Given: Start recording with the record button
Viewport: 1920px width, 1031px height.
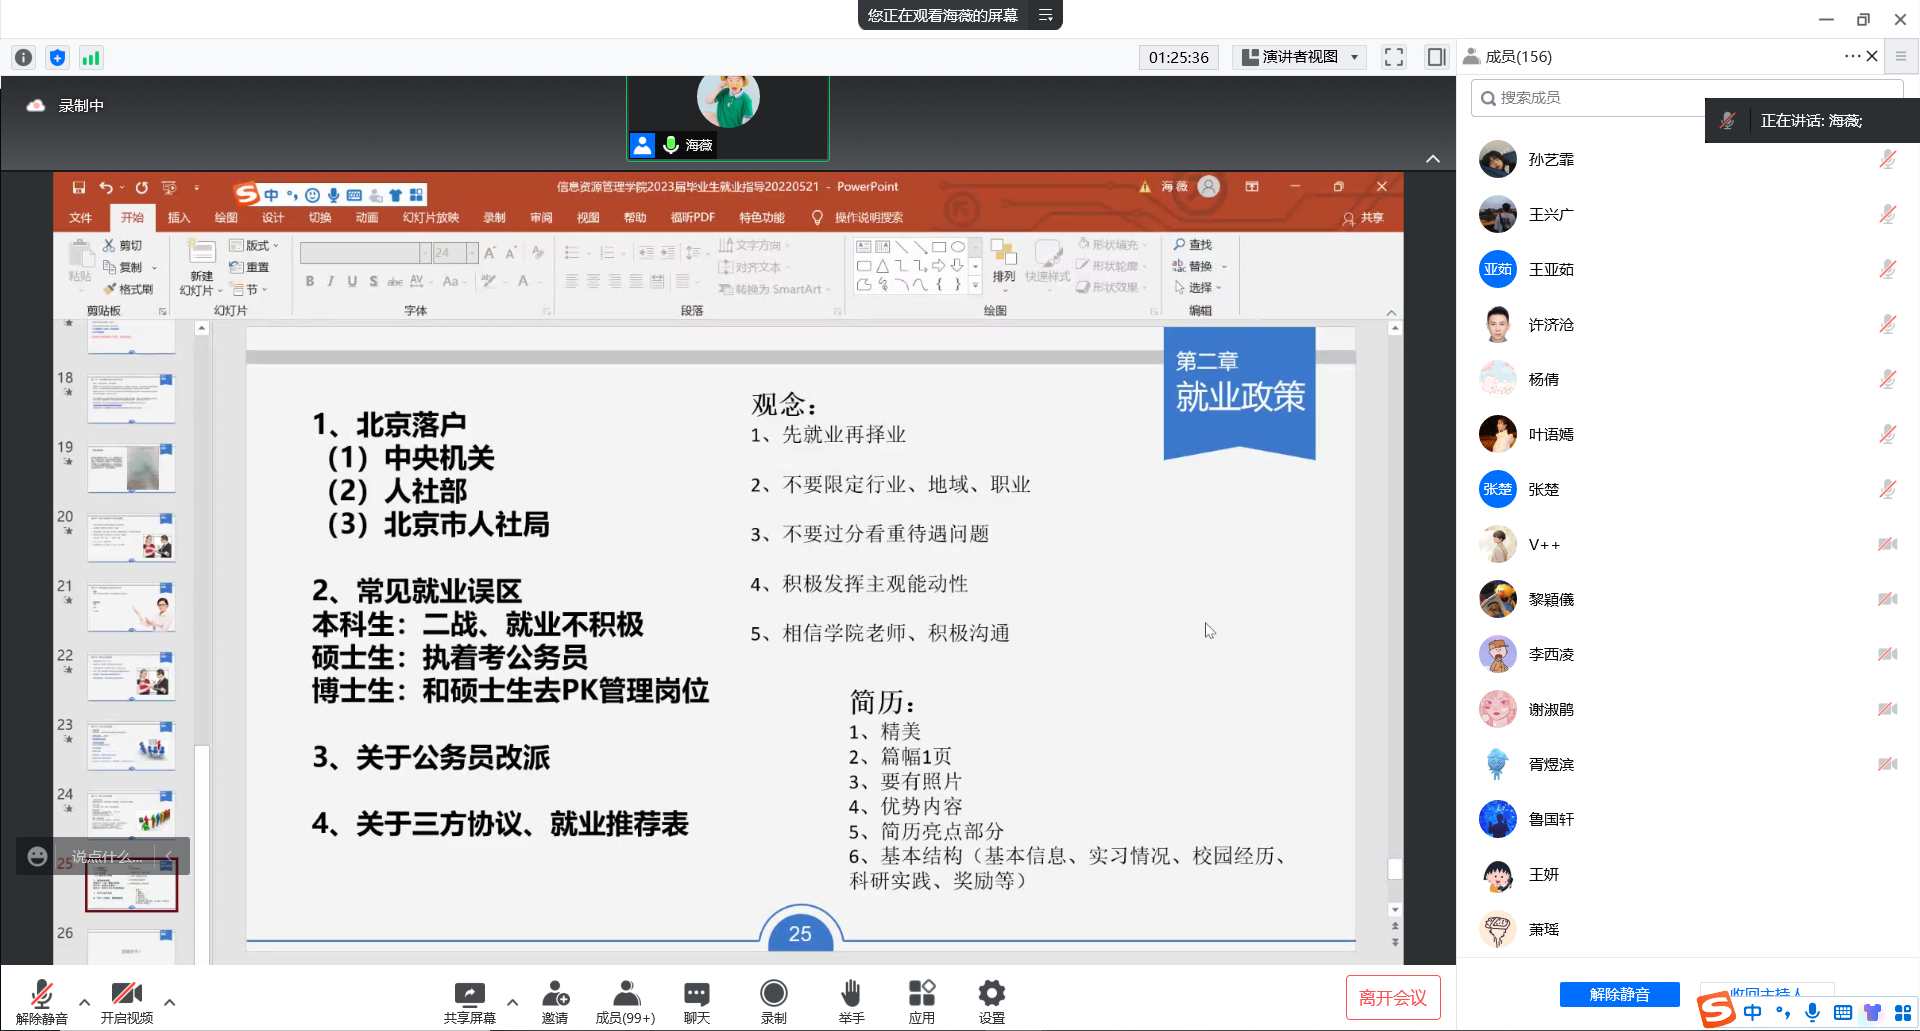Looking at the screenshot, I should pyautogui.click(x=774, y=1002).
